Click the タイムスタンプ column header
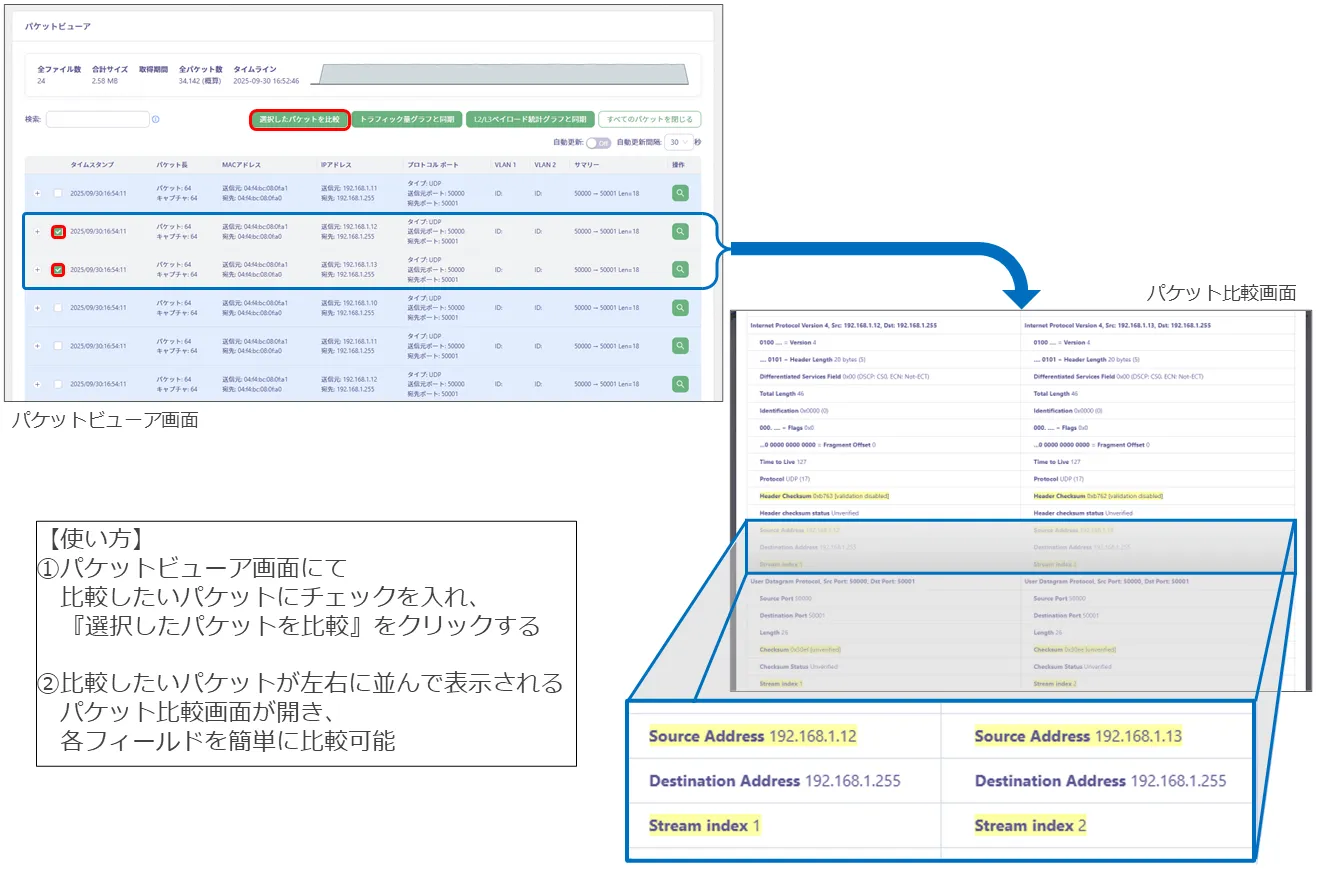 pyautogui.click(x=92, y=164)
